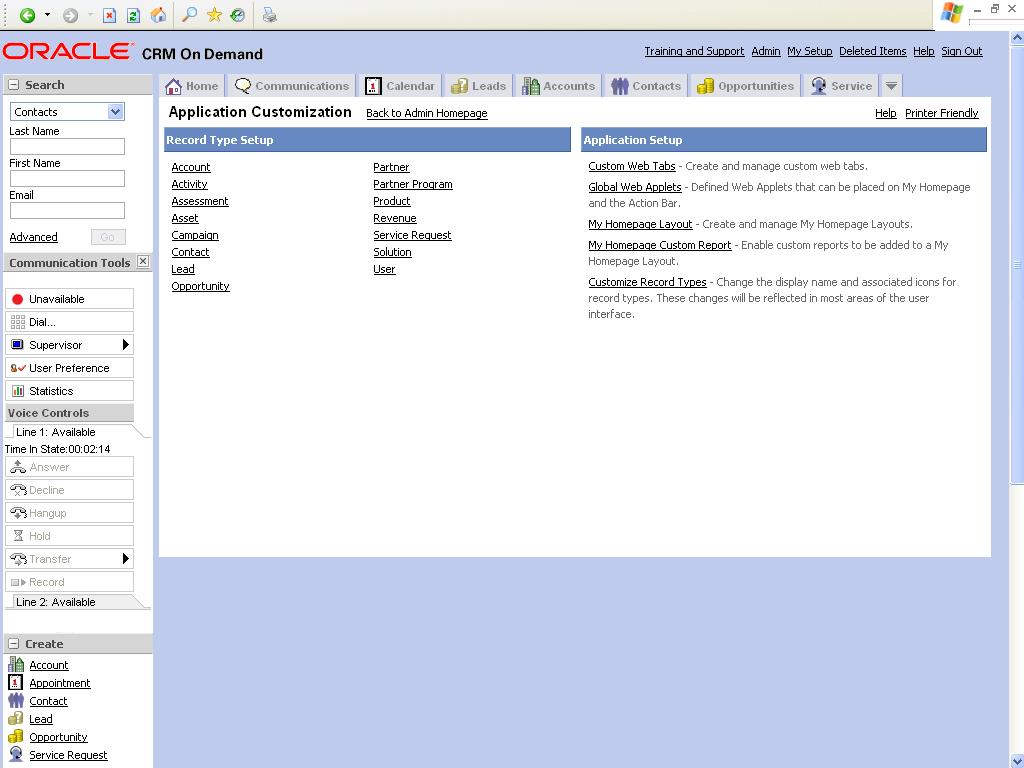Open the additional tabs dropdown arrow
Image resolution: width=1024 pixels, height=768 pixels.
coord(891,86)
